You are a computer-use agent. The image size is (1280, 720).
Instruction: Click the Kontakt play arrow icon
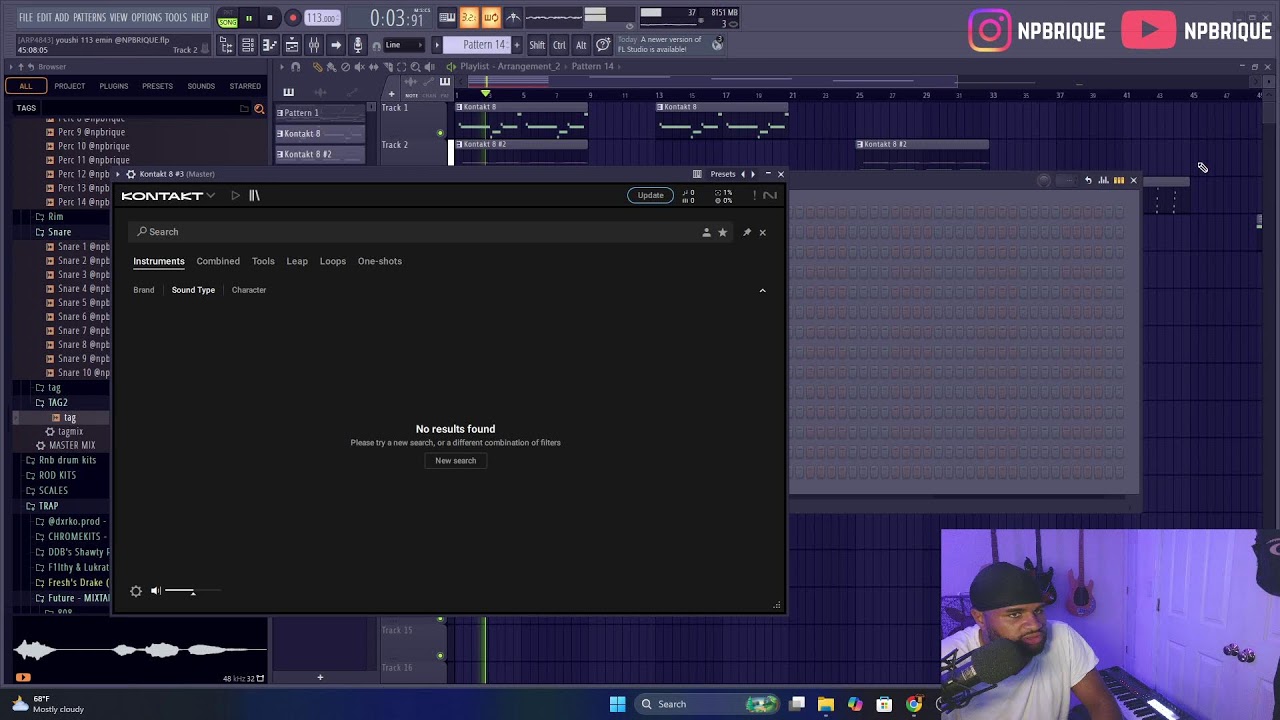coord(235,196)
